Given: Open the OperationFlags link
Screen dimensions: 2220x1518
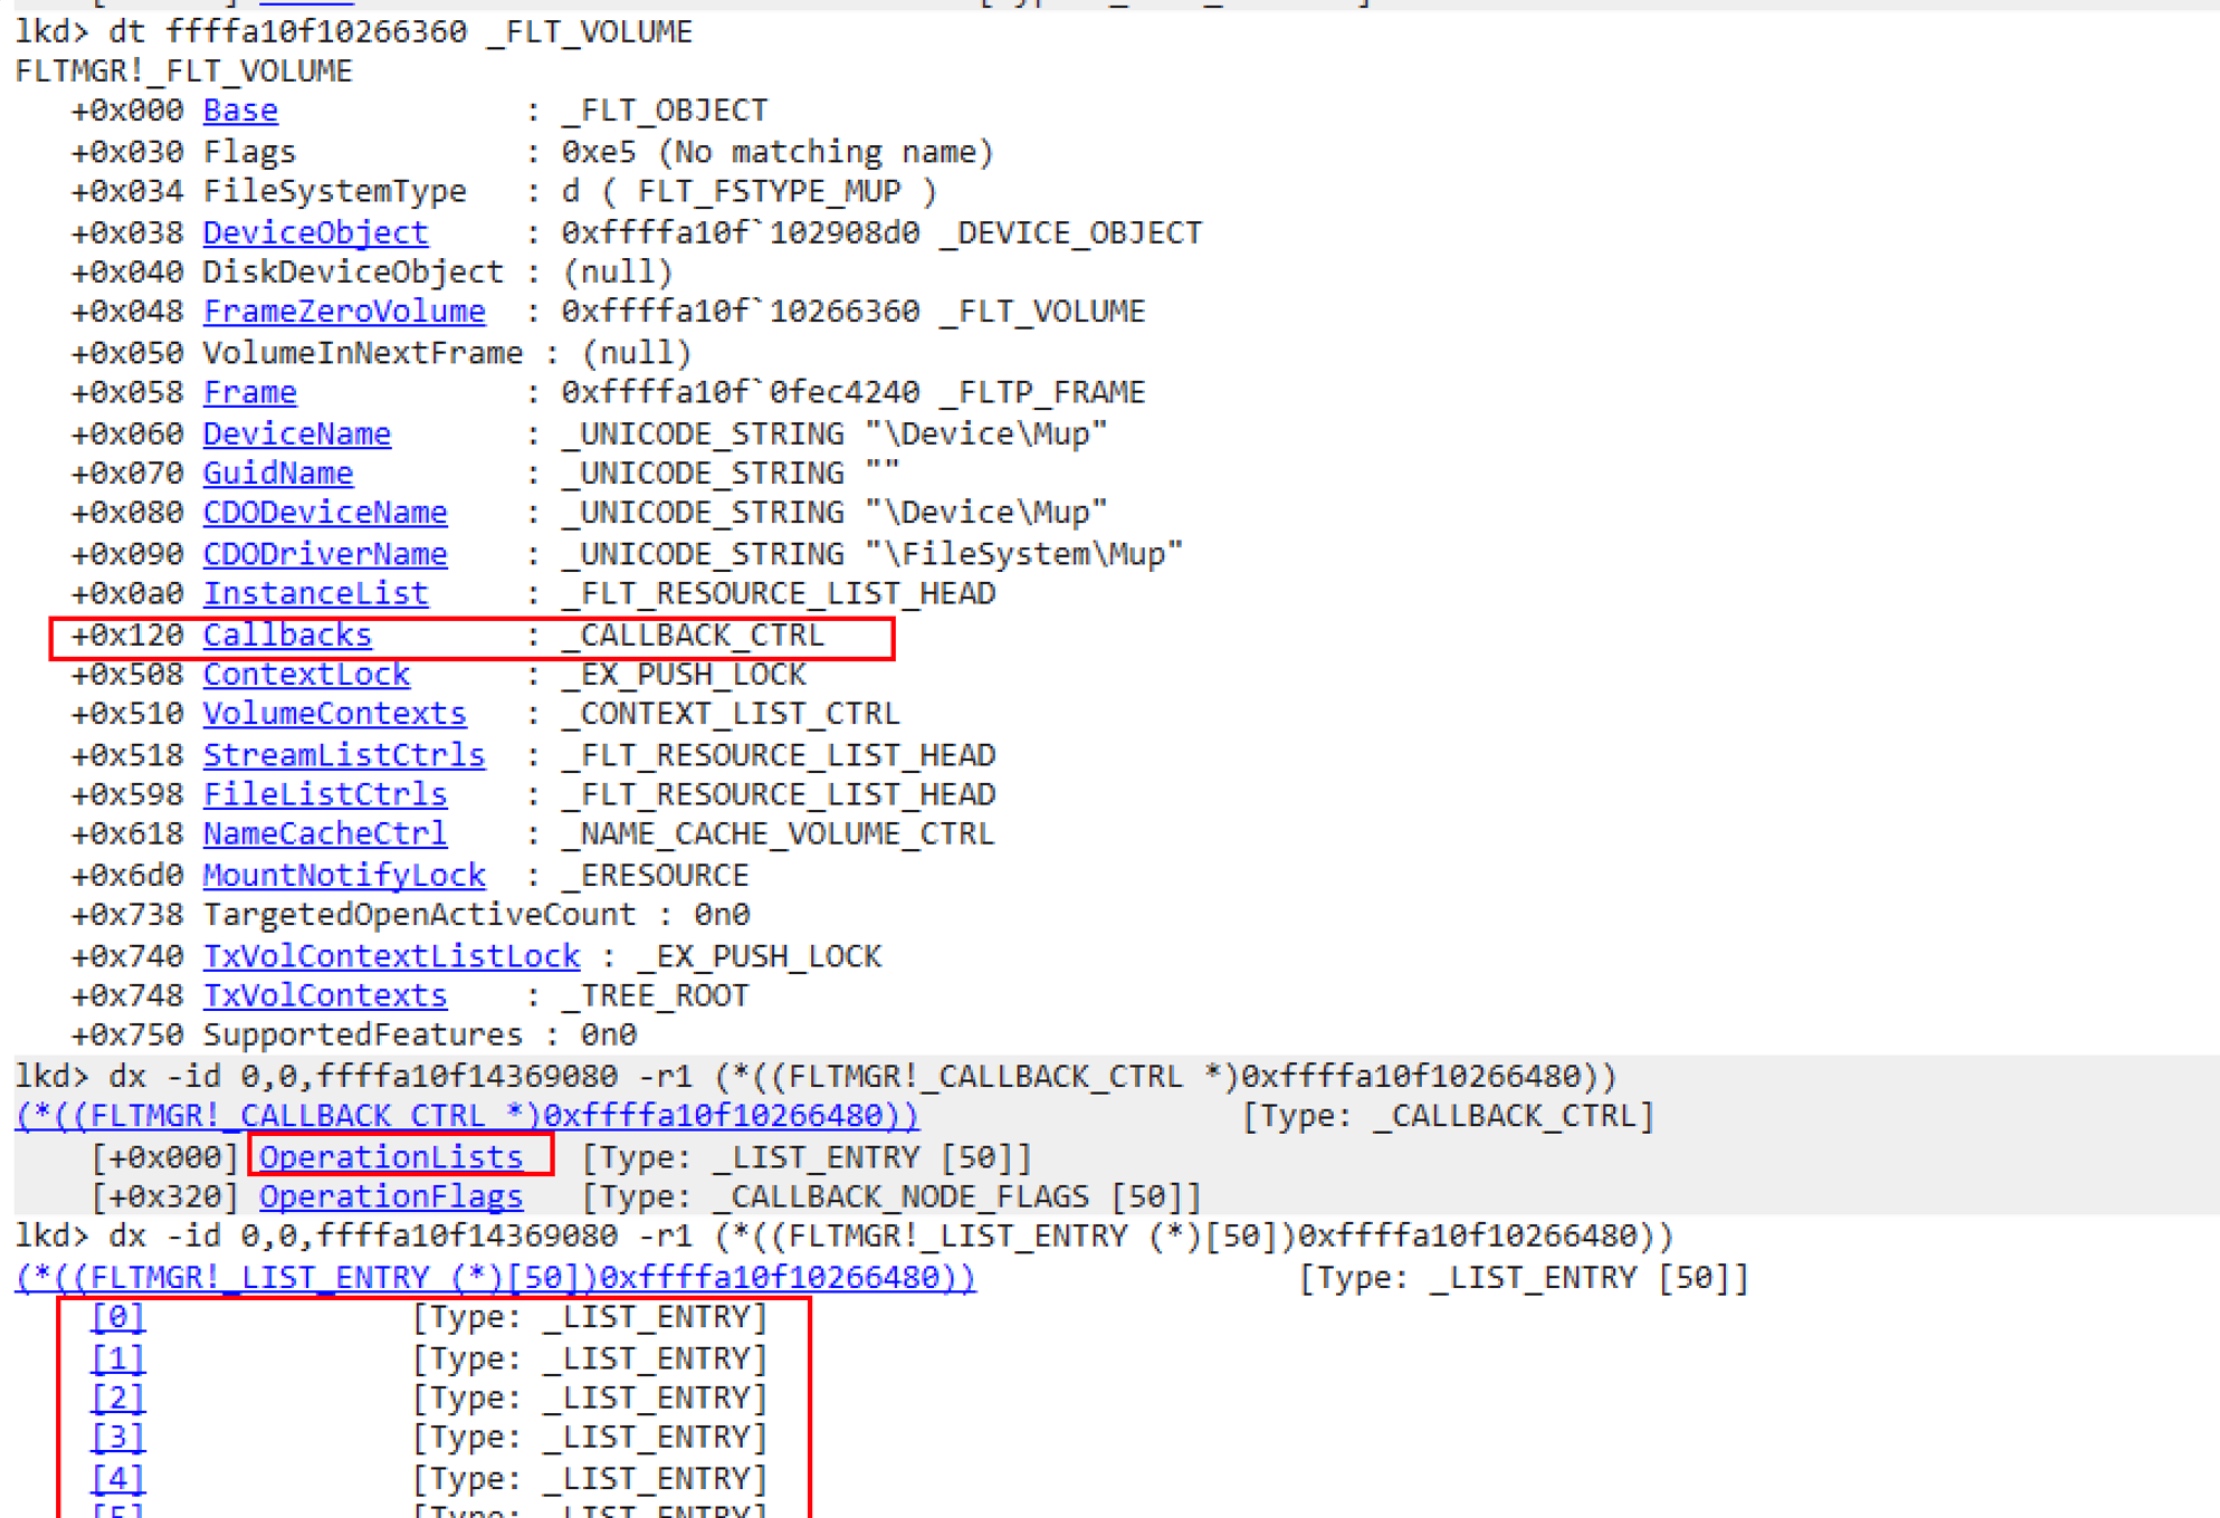Looking at the screenshot, I should (x=391, y=1196).
